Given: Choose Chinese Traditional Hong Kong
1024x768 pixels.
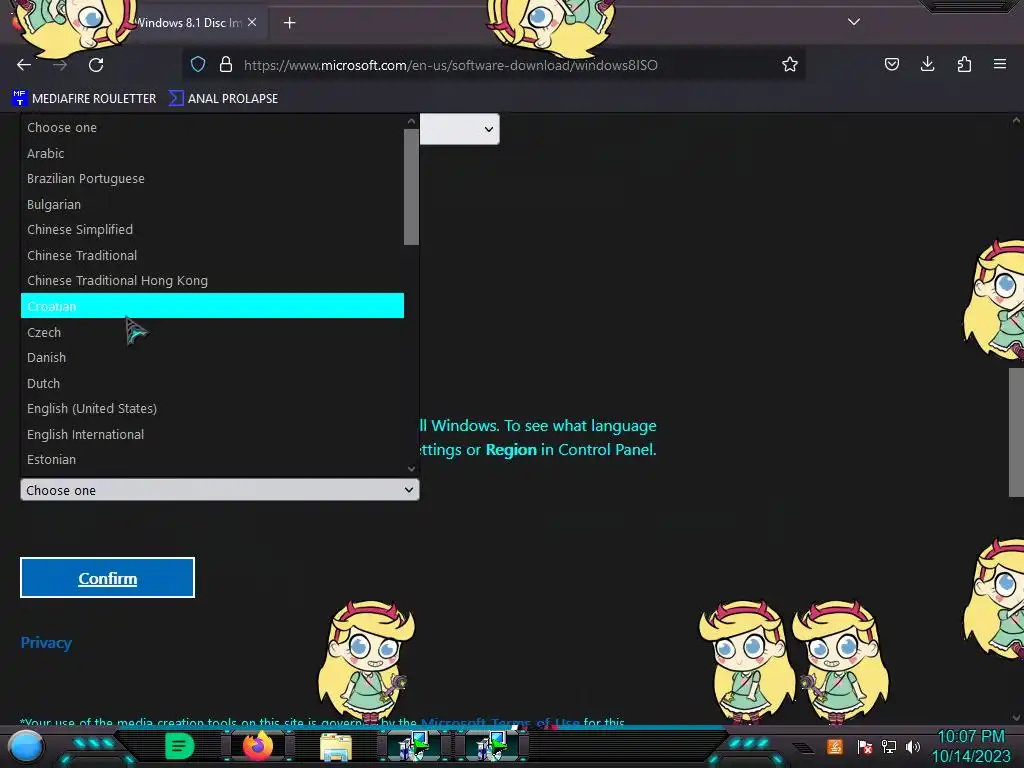Looking at the screenshot, I should tap(212, 280).
